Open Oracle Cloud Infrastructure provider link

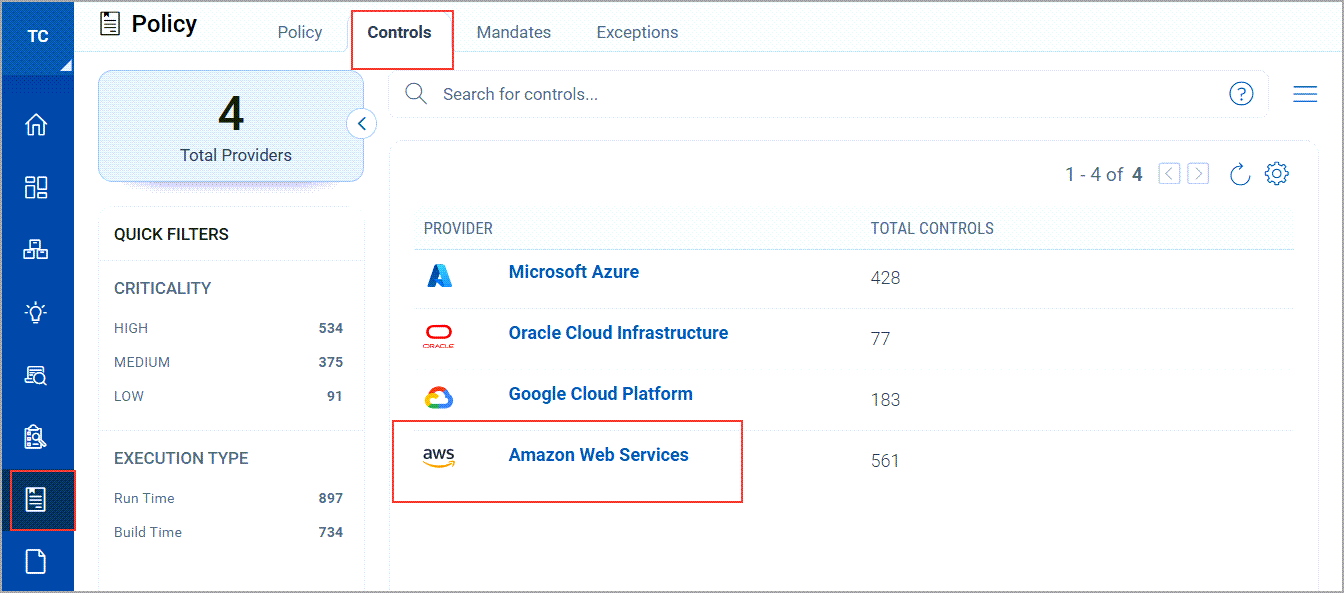pyautogui.click(x=618, y=333)
